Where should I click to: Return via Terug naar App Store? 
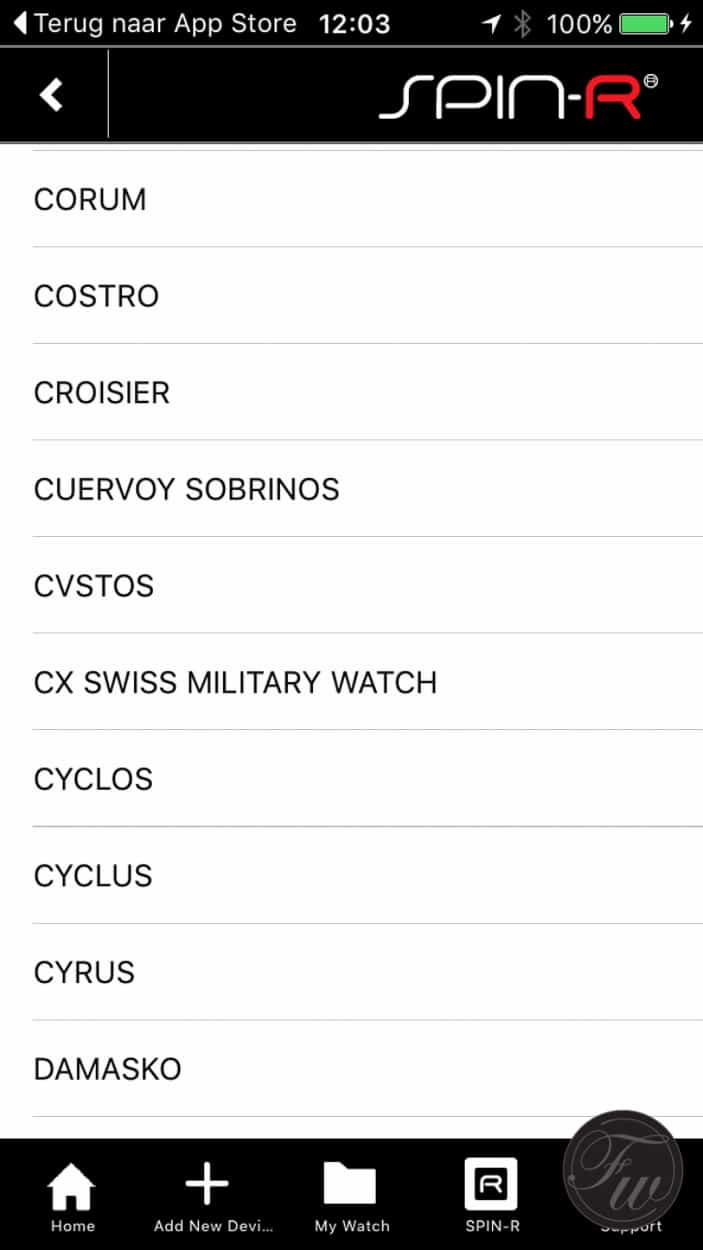[155, 23]
